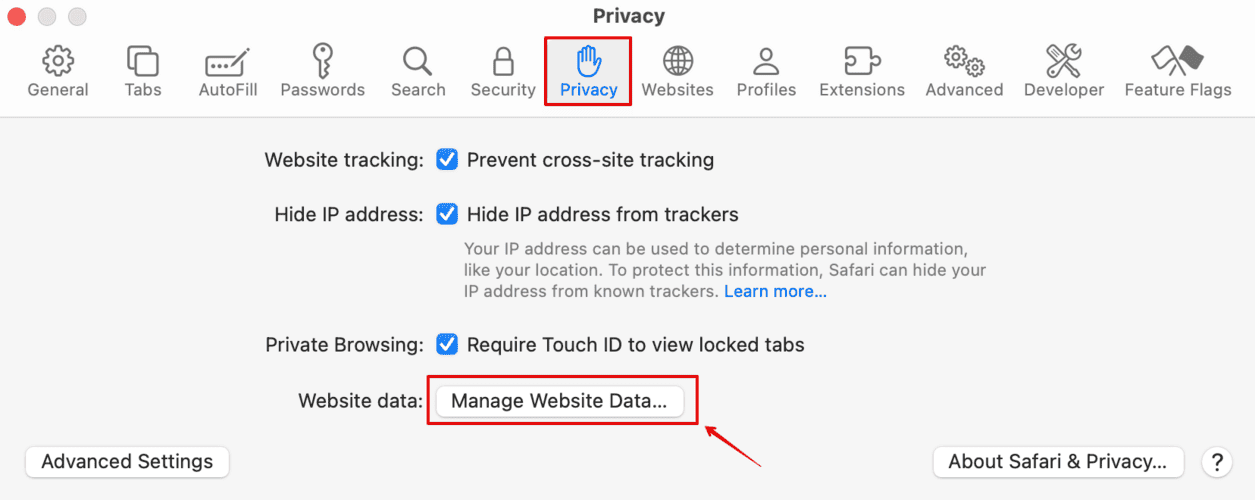Open Search magnifying glass settings
This screenshot has height=500, width=1255.
[418, 62]
